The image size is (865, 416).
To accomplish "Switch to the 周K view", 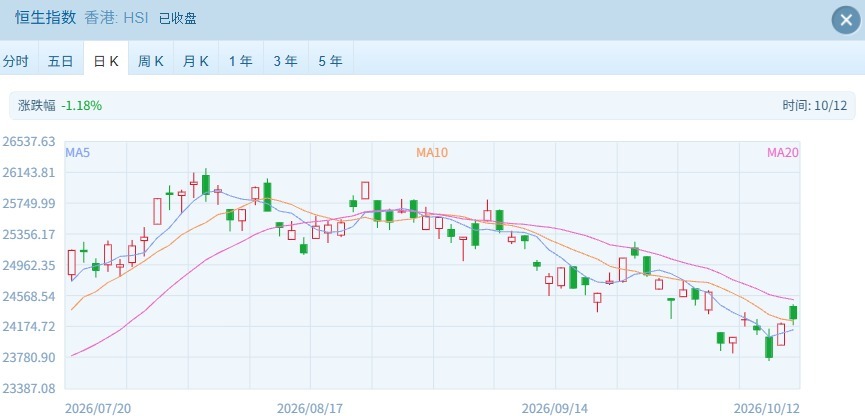I will click(151, 61).
